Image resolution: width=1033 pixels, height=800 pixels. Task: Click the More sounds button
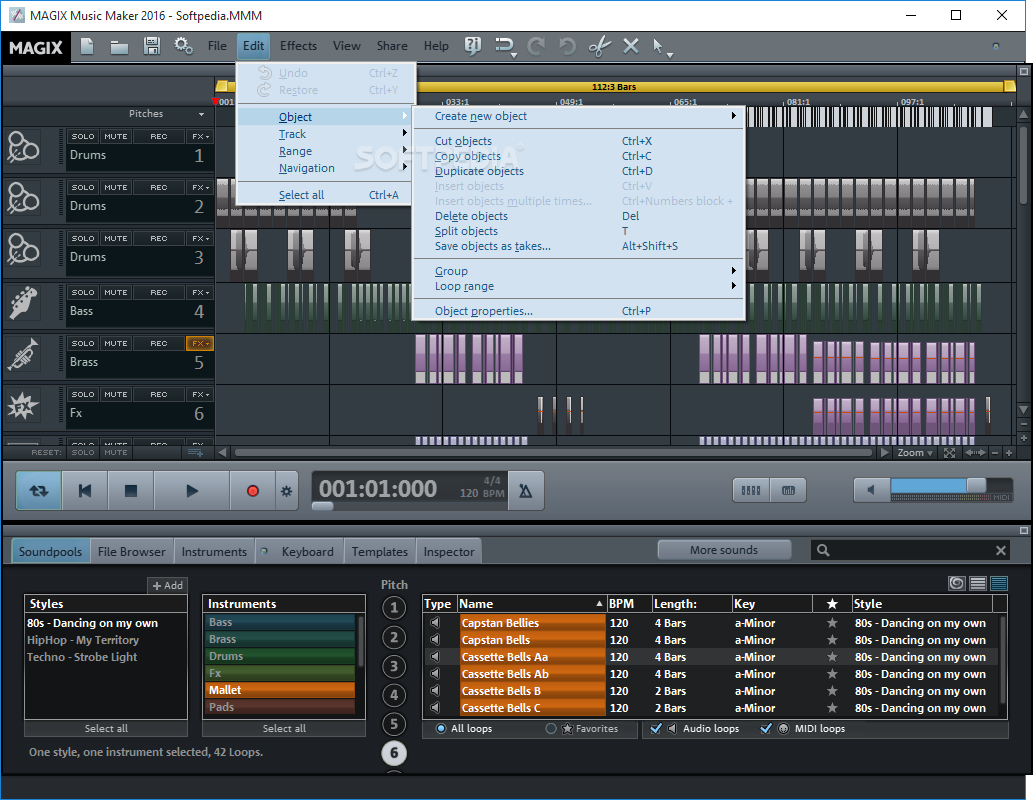click(x=724, y=550)
